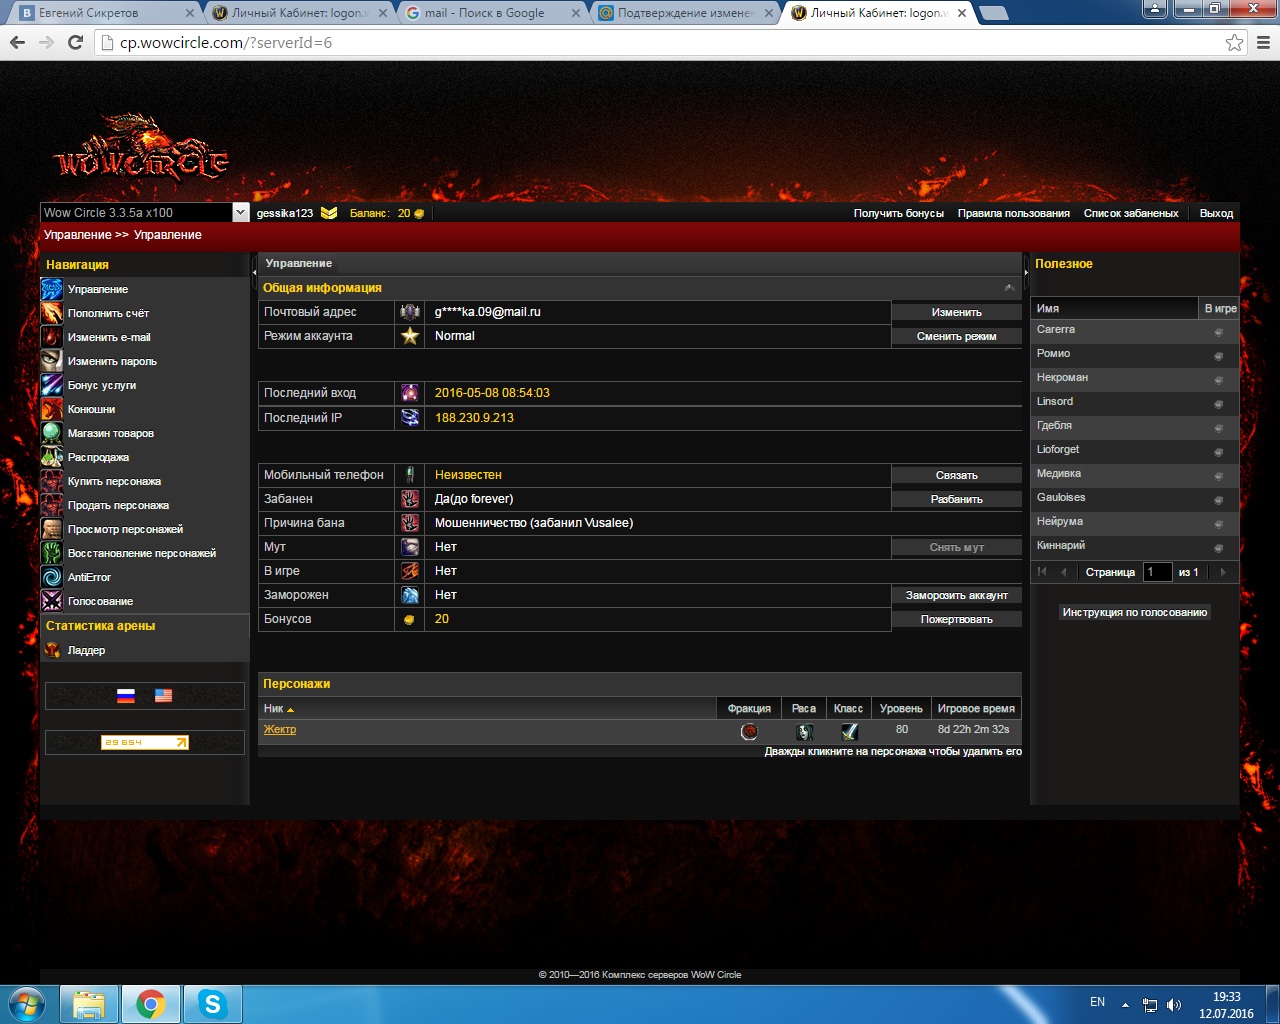Click the Russian flag language icon
The image size is (1280, 1024).
point(126,696)
